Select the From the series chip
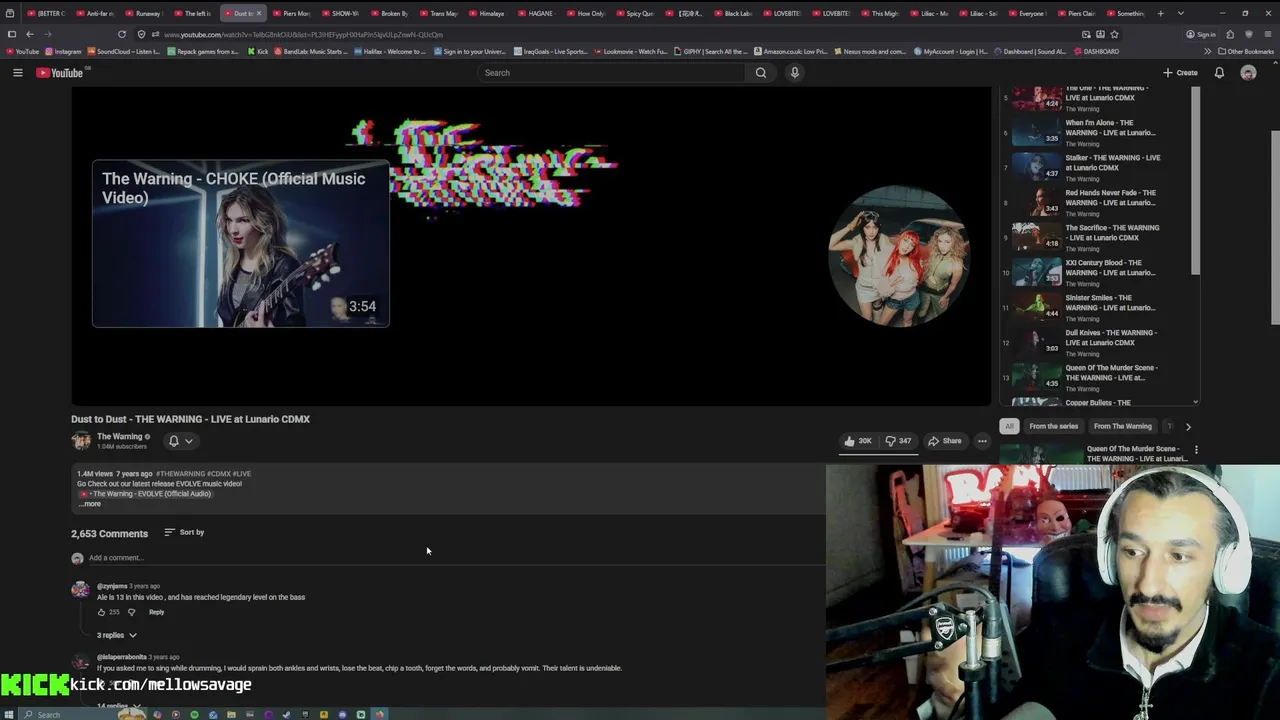 [1053, 426]
